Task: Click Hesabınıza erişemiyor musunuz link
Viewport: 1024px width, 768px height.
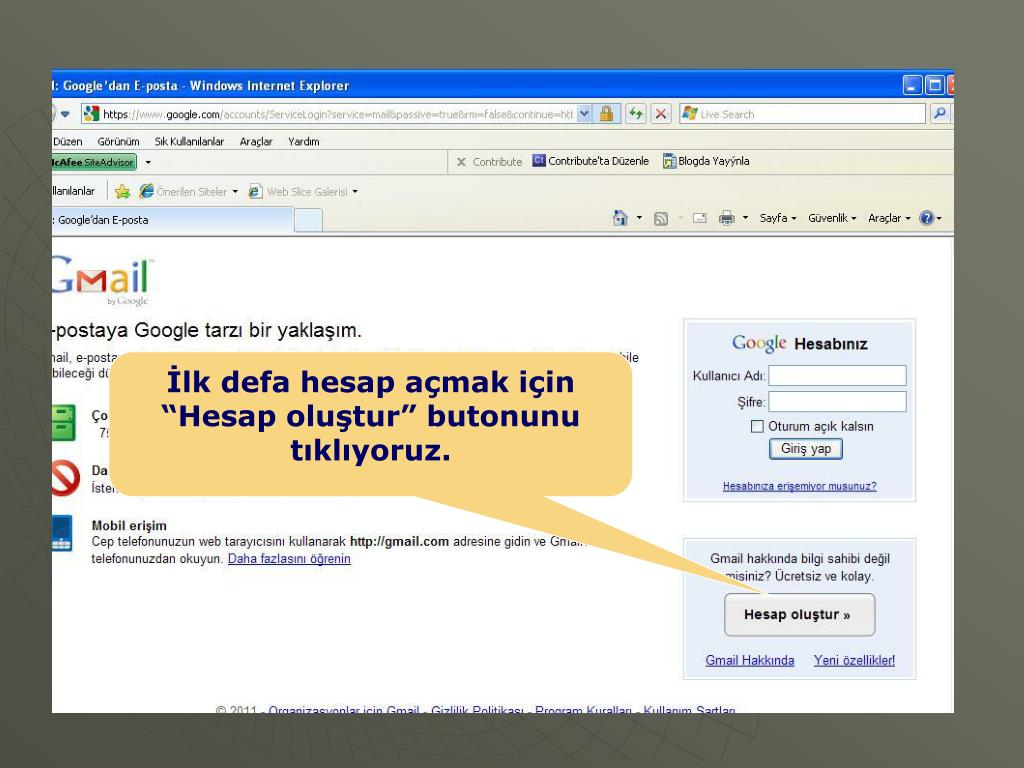Action: pos(799,486)
